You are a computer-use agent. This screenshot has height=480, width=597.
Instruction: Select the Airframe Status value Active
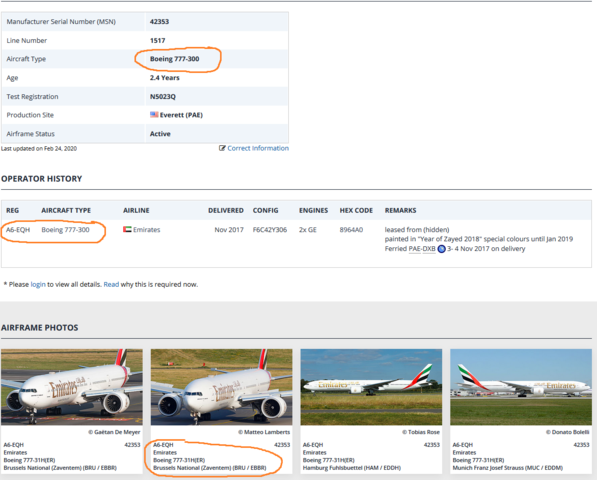160,134
